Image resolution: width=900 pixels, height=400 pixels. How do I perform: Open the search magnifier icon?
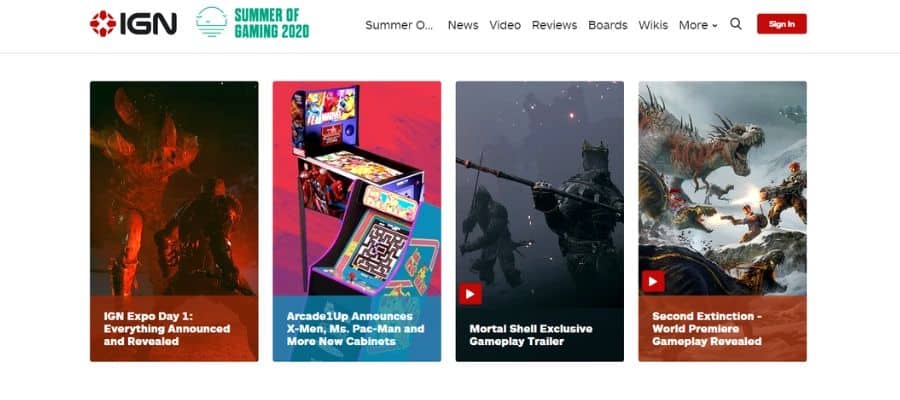click(736, 24)
